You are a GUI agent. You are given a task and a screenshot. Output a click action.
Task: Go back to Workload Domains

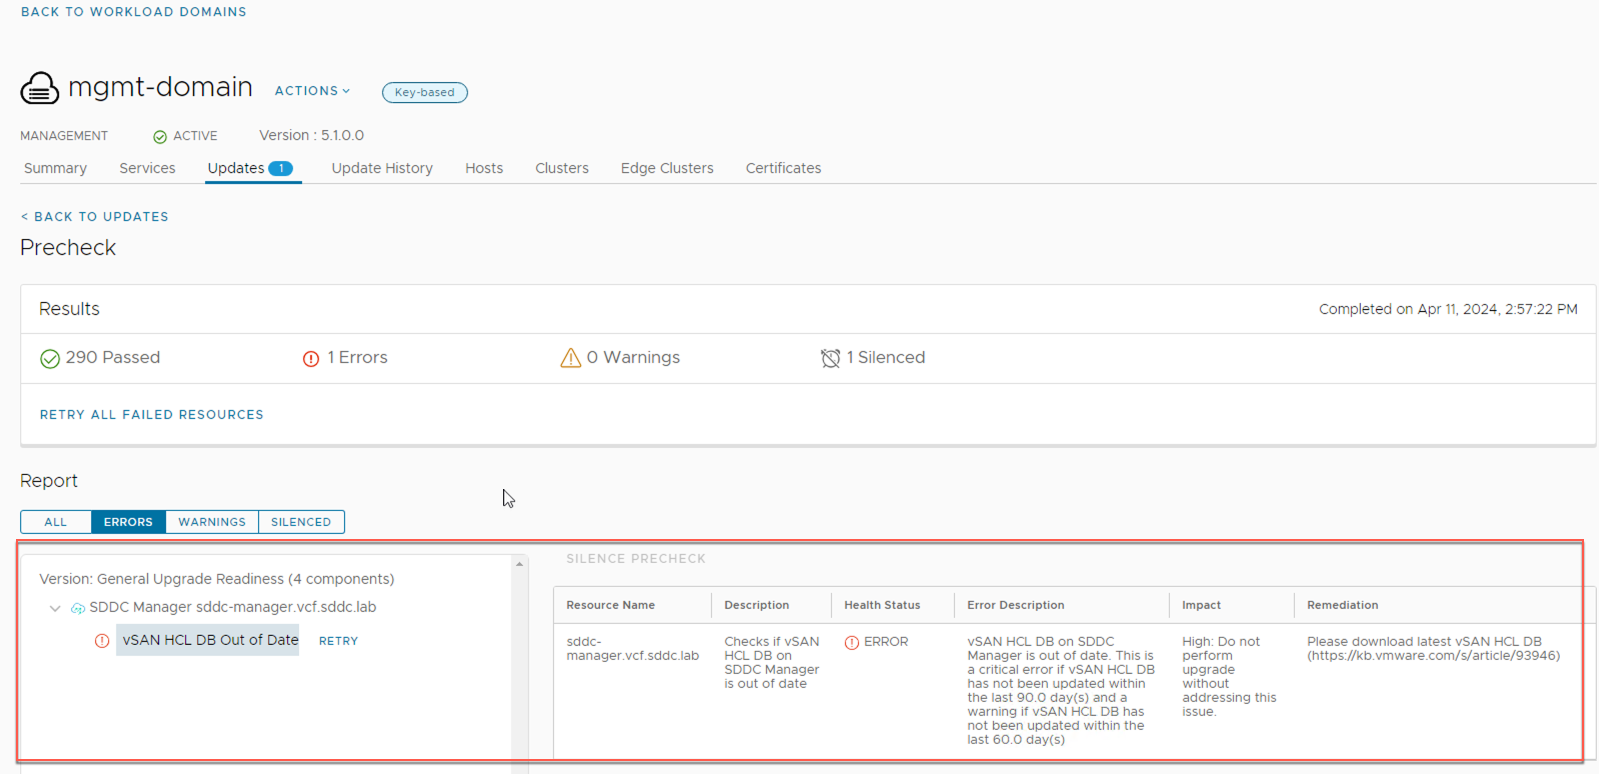click(134, 12)
